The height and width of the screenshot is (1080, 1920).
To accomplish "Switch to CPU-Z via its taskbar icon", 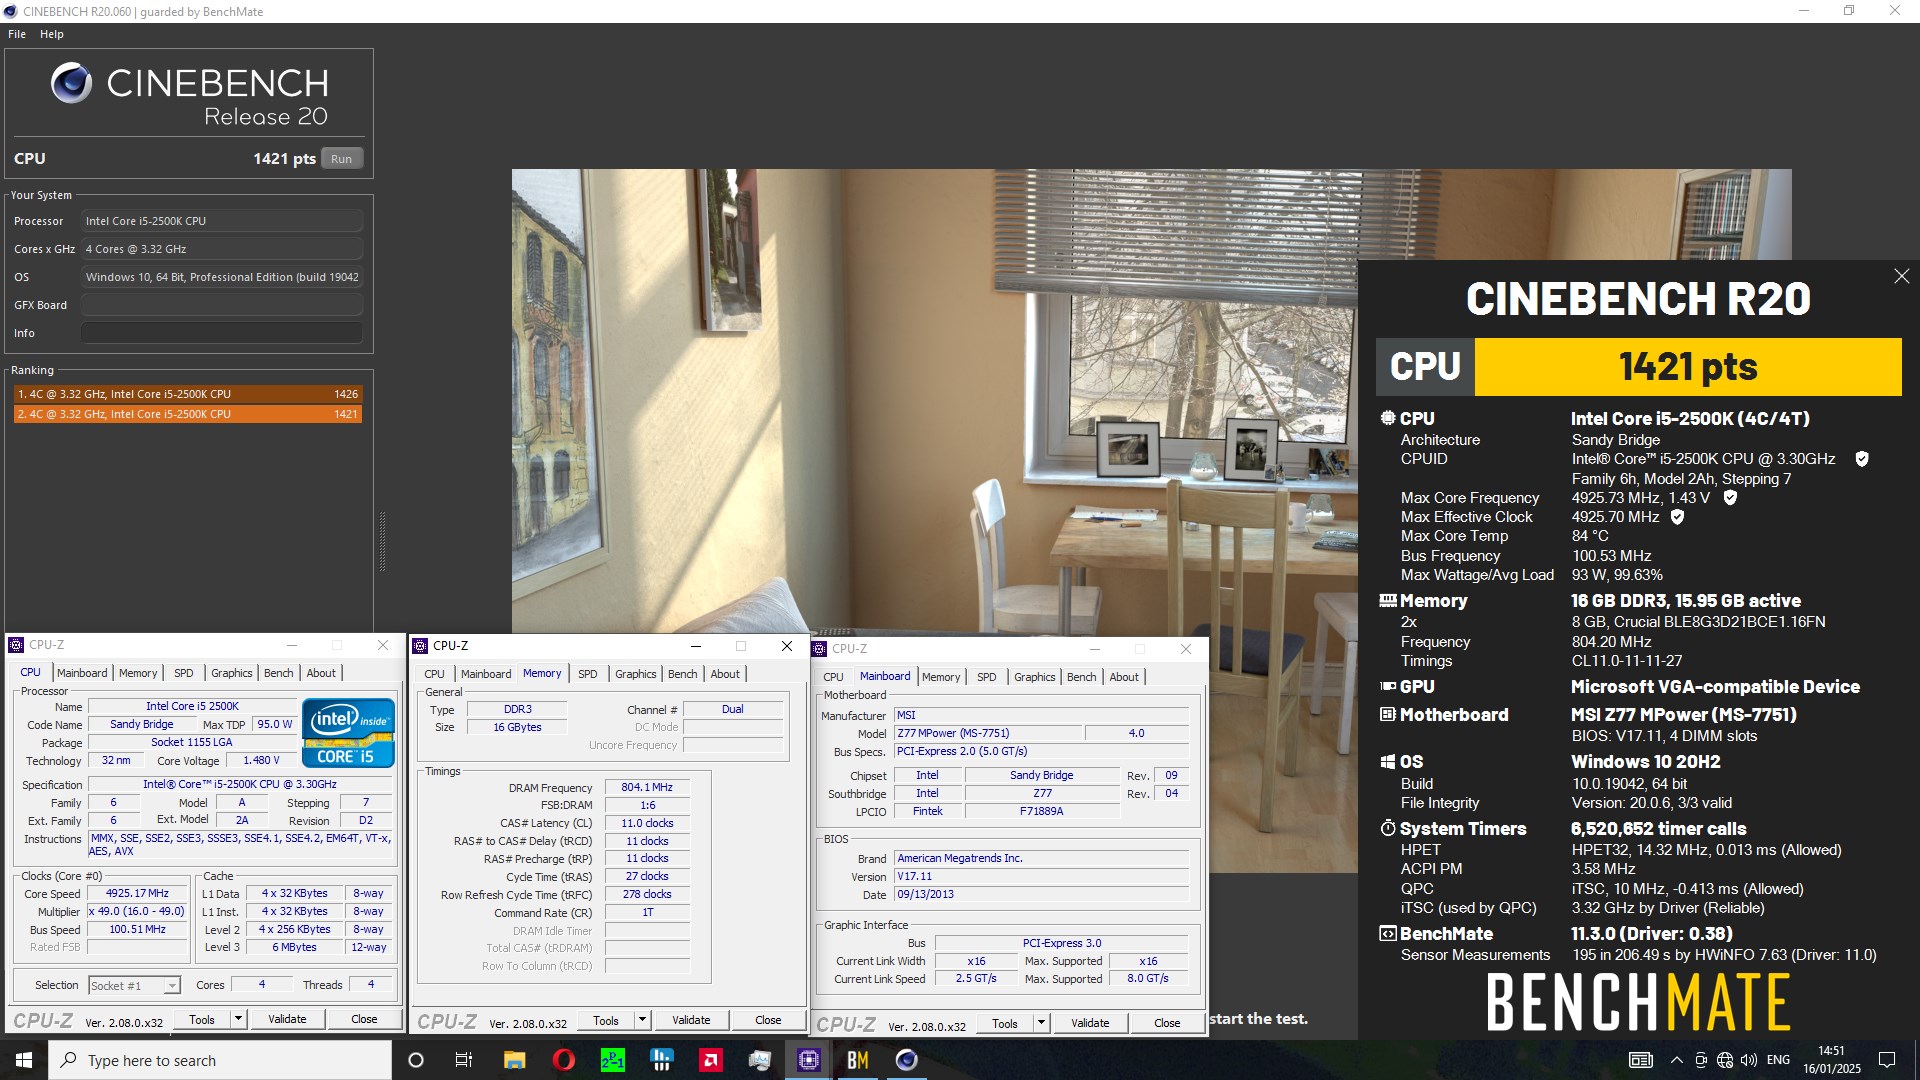I will pyautogui.click(x=808, y=1060).
